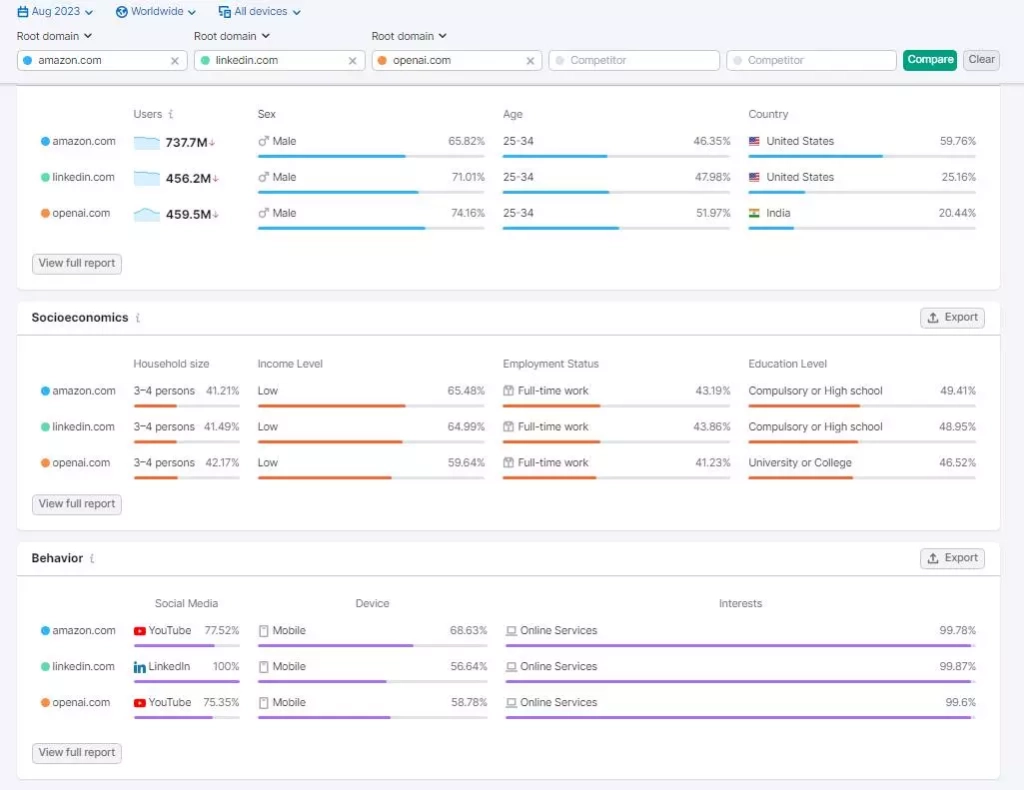The width and height of the screenshot is (1024, 790).
Task: Click the Income Level column header
Action: pos(290,364)
